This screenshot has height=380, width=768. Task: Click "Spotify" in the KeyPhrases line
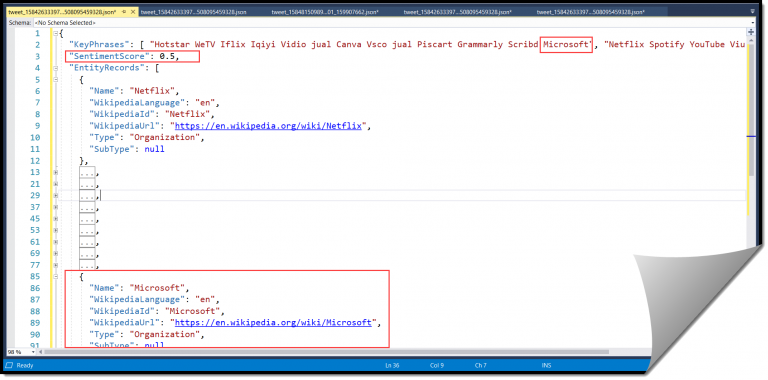pyautogui.click(x=667, y=45)
